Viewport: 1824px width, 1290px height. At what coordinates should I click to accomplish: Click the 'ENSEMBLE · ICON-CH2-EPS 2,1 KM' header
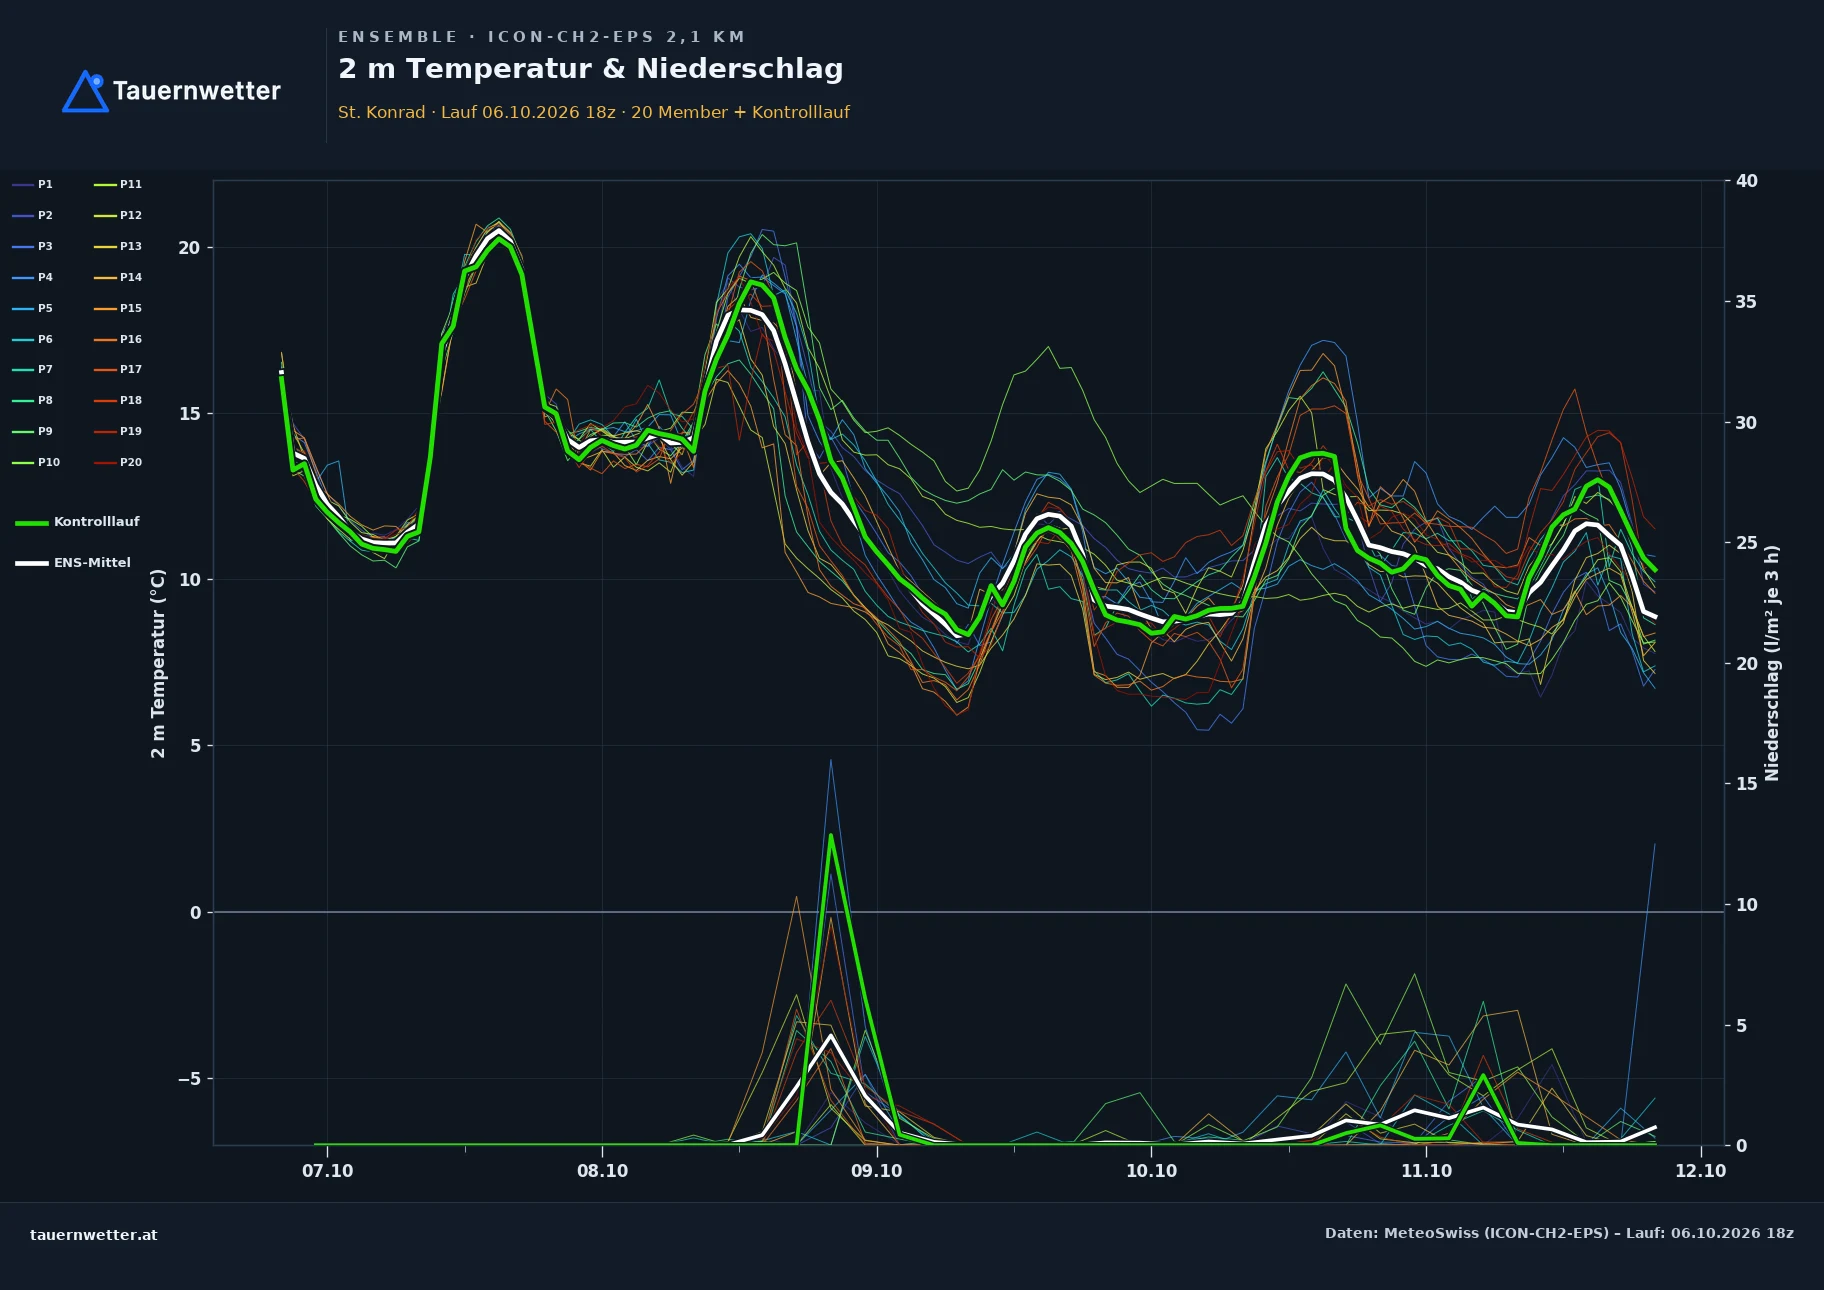pos(541,37)
